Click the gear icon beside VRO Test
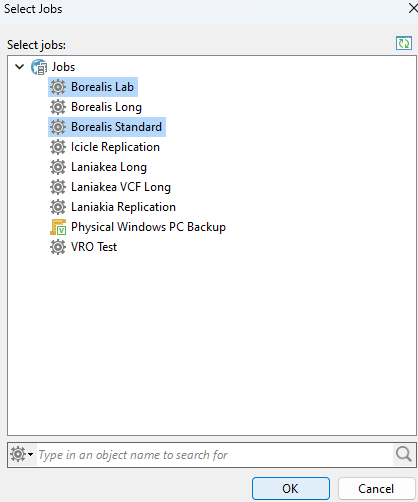 (58, 247)
